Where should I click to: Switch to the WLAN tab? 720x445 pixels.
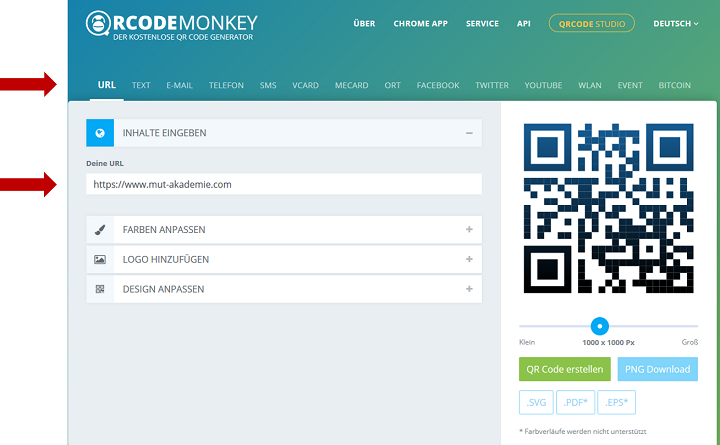[590, 85]
